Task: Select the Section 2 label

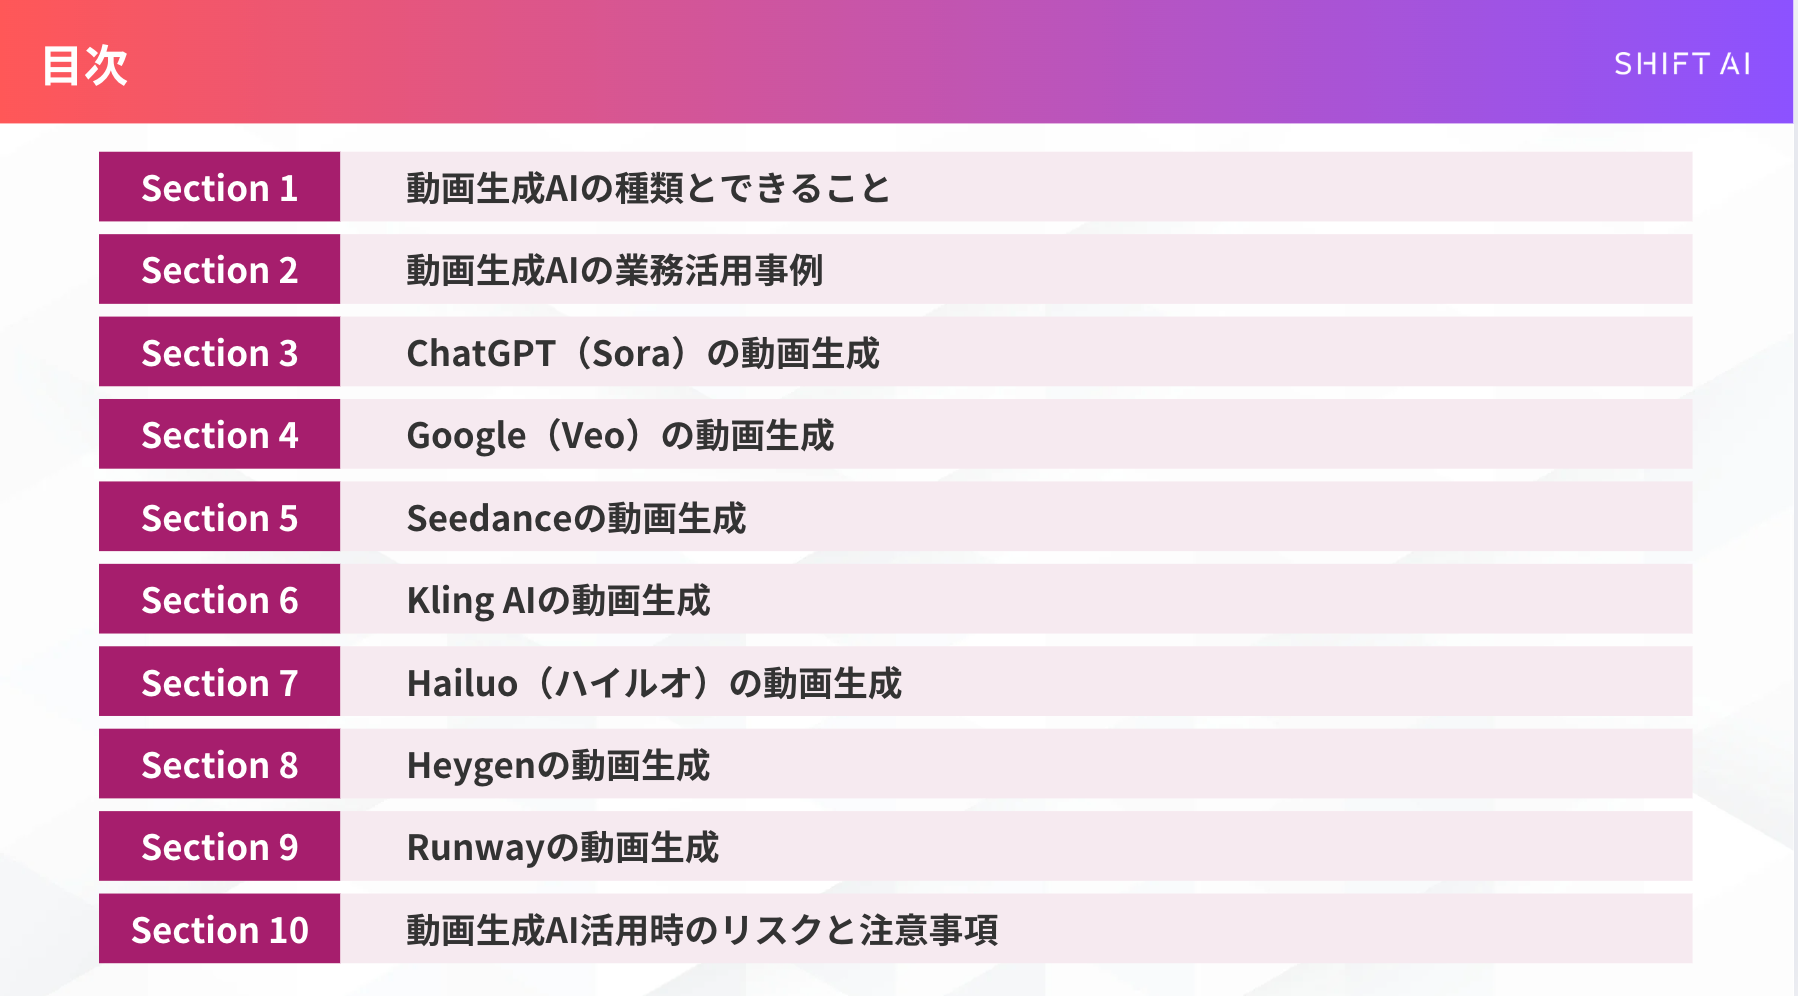Action: tap(219, 270)
